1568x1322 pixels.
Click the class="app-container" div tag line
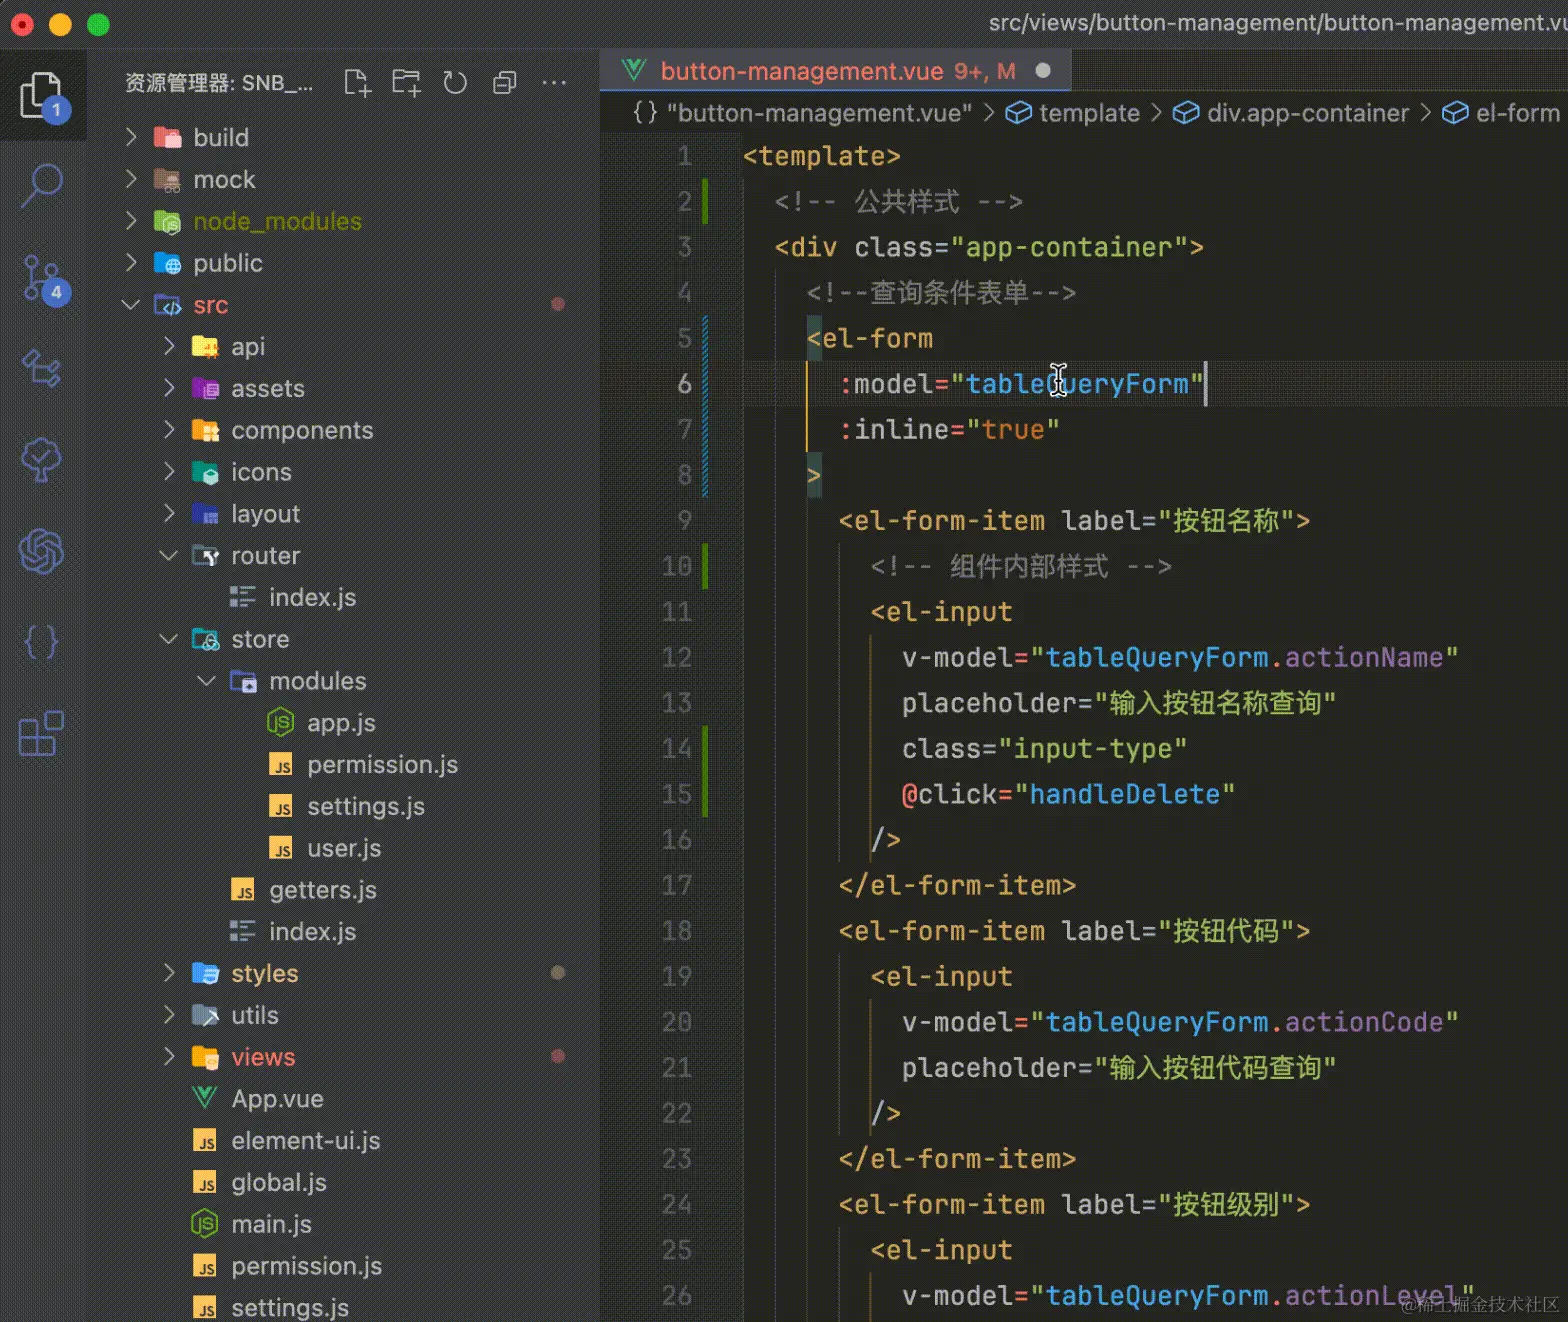click(x=989, y=247)
